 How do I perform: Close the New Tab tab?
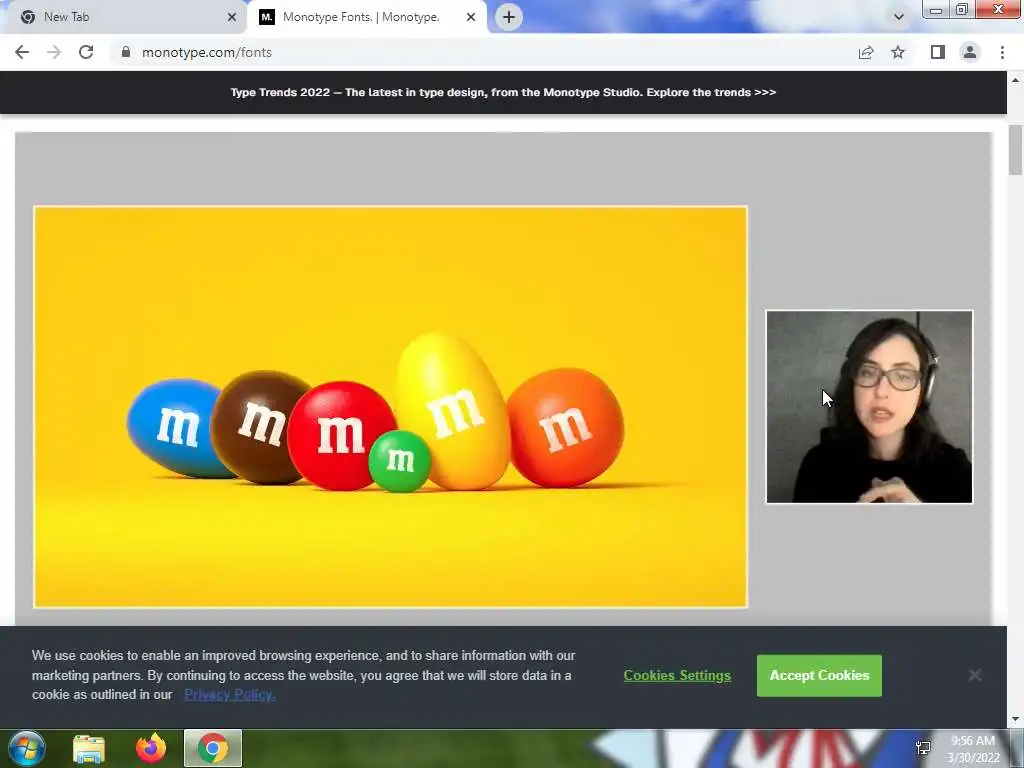click(x=231, y=17)
